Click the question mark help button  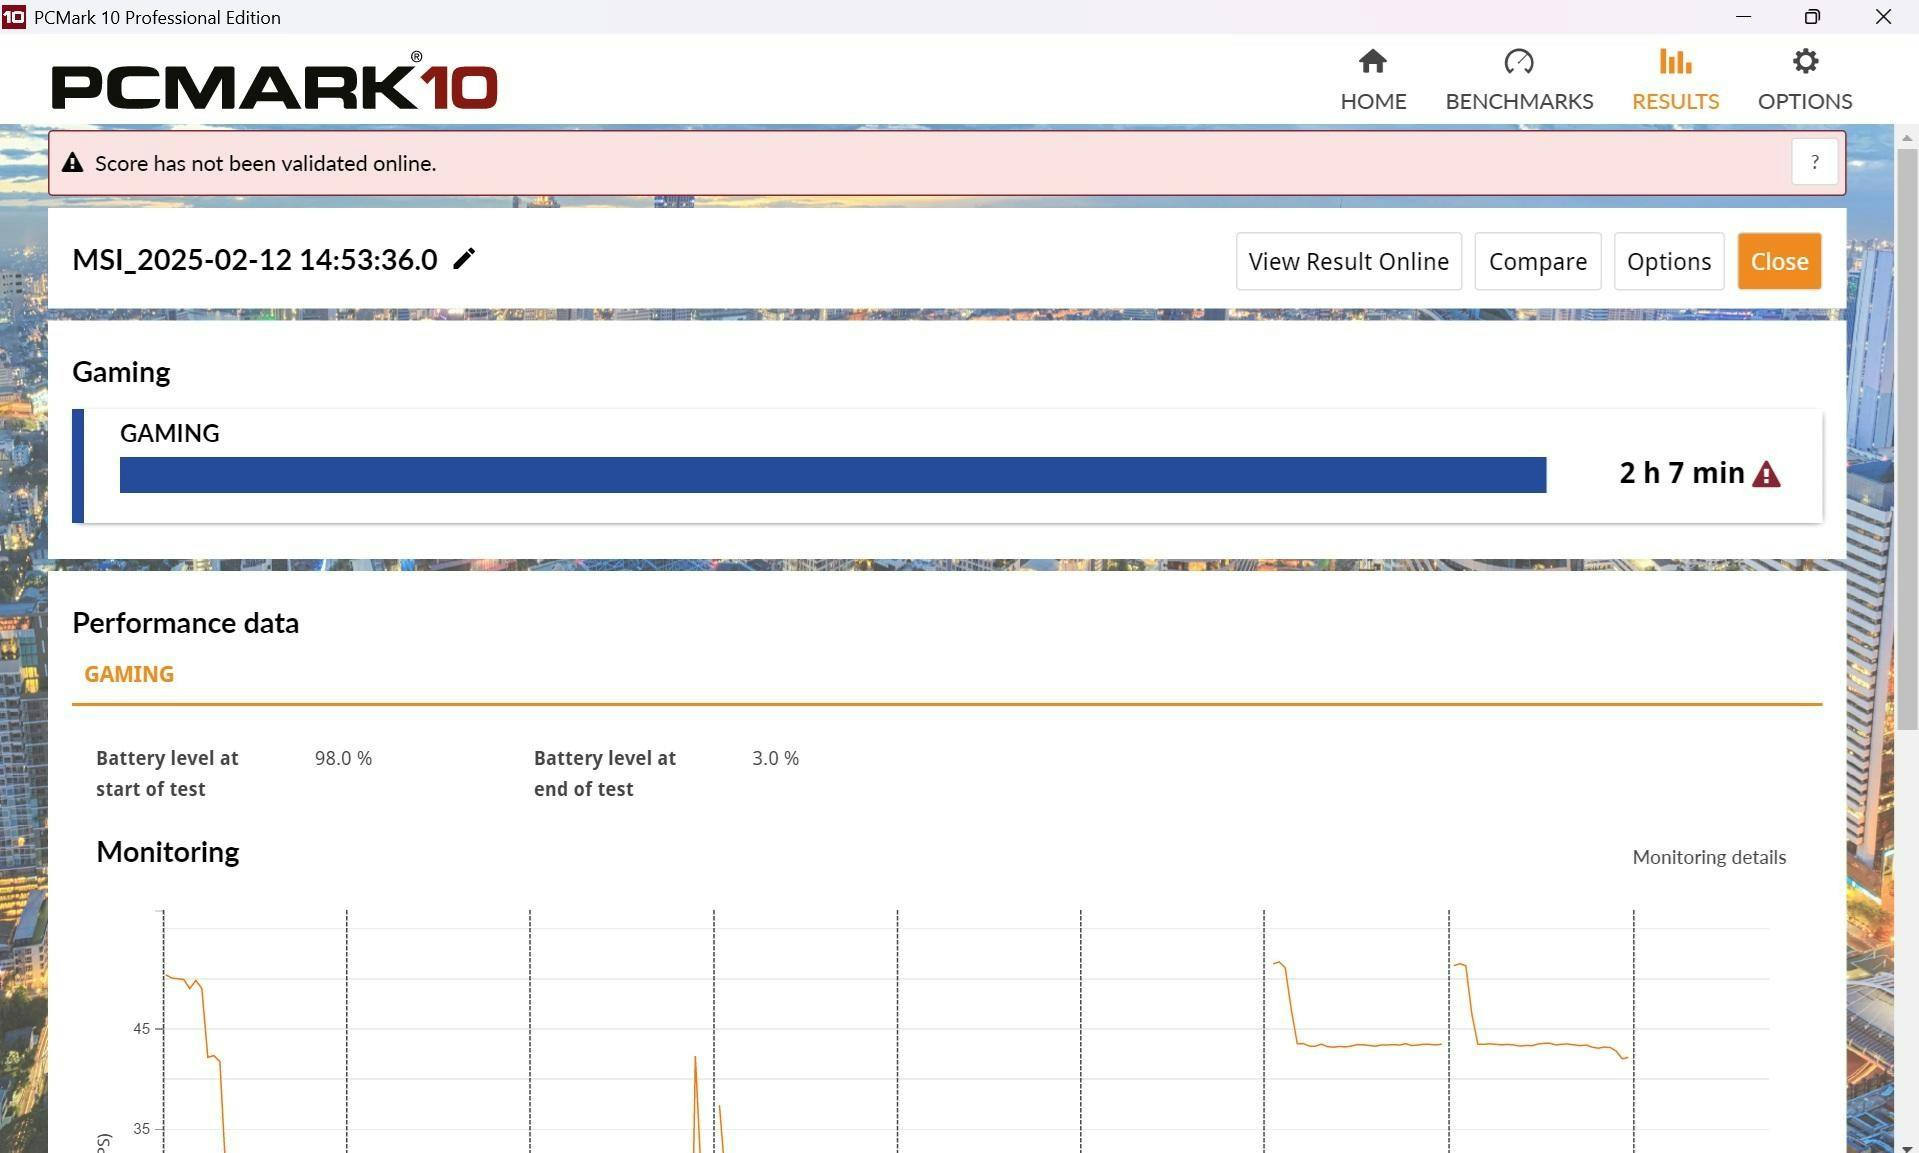(1814, 162)
